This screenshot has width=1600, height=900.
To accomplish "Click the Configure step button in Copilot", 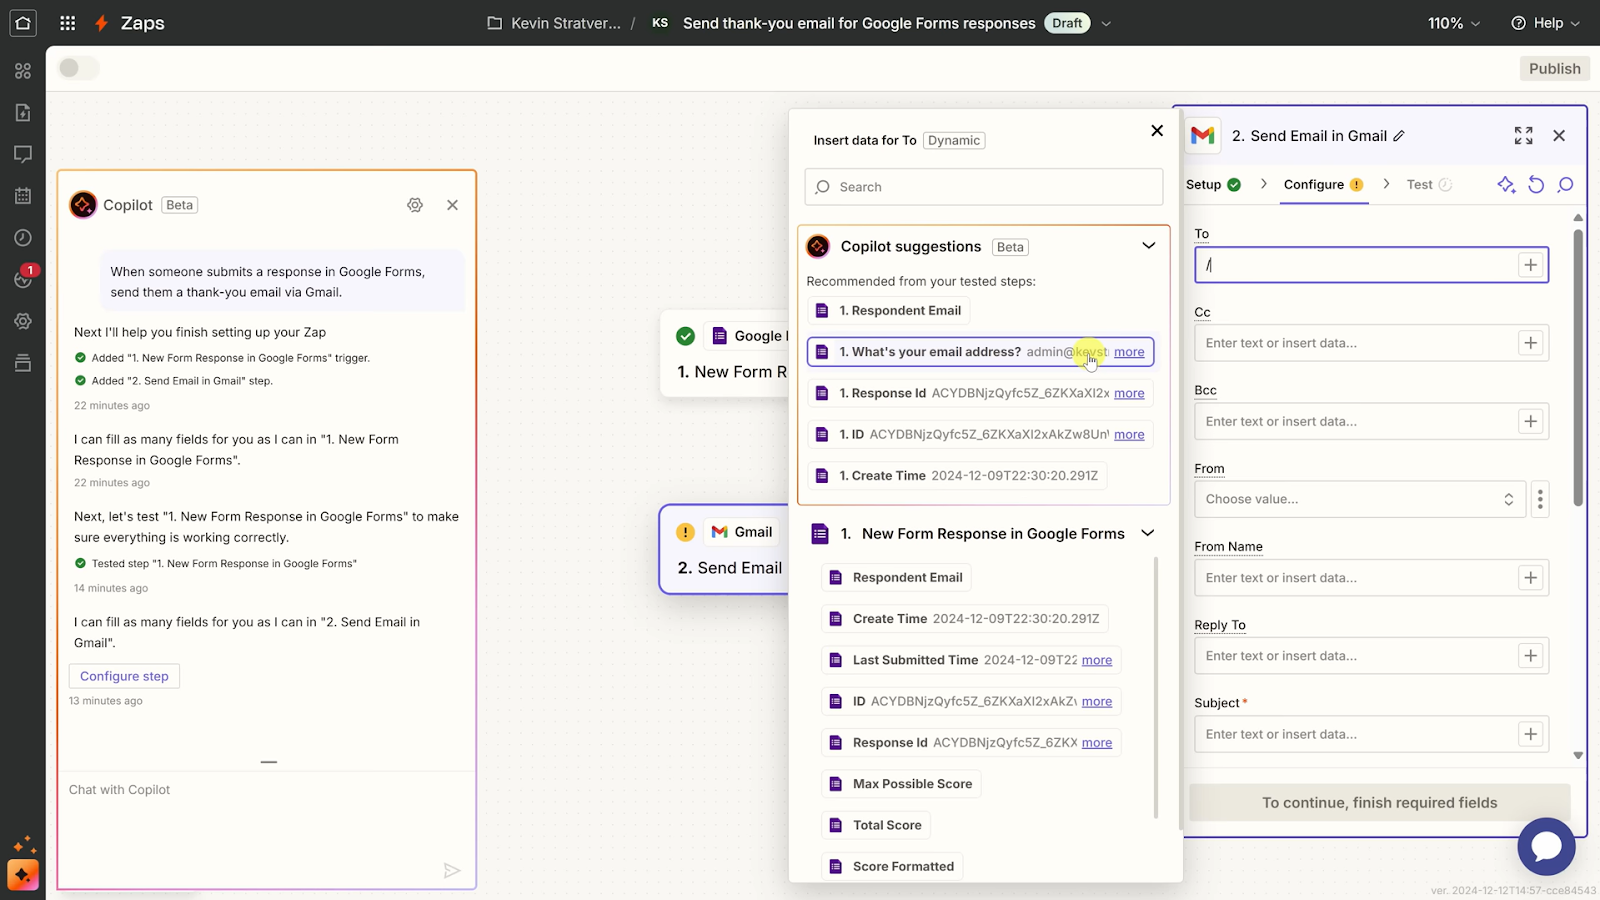I will (124, 676).
